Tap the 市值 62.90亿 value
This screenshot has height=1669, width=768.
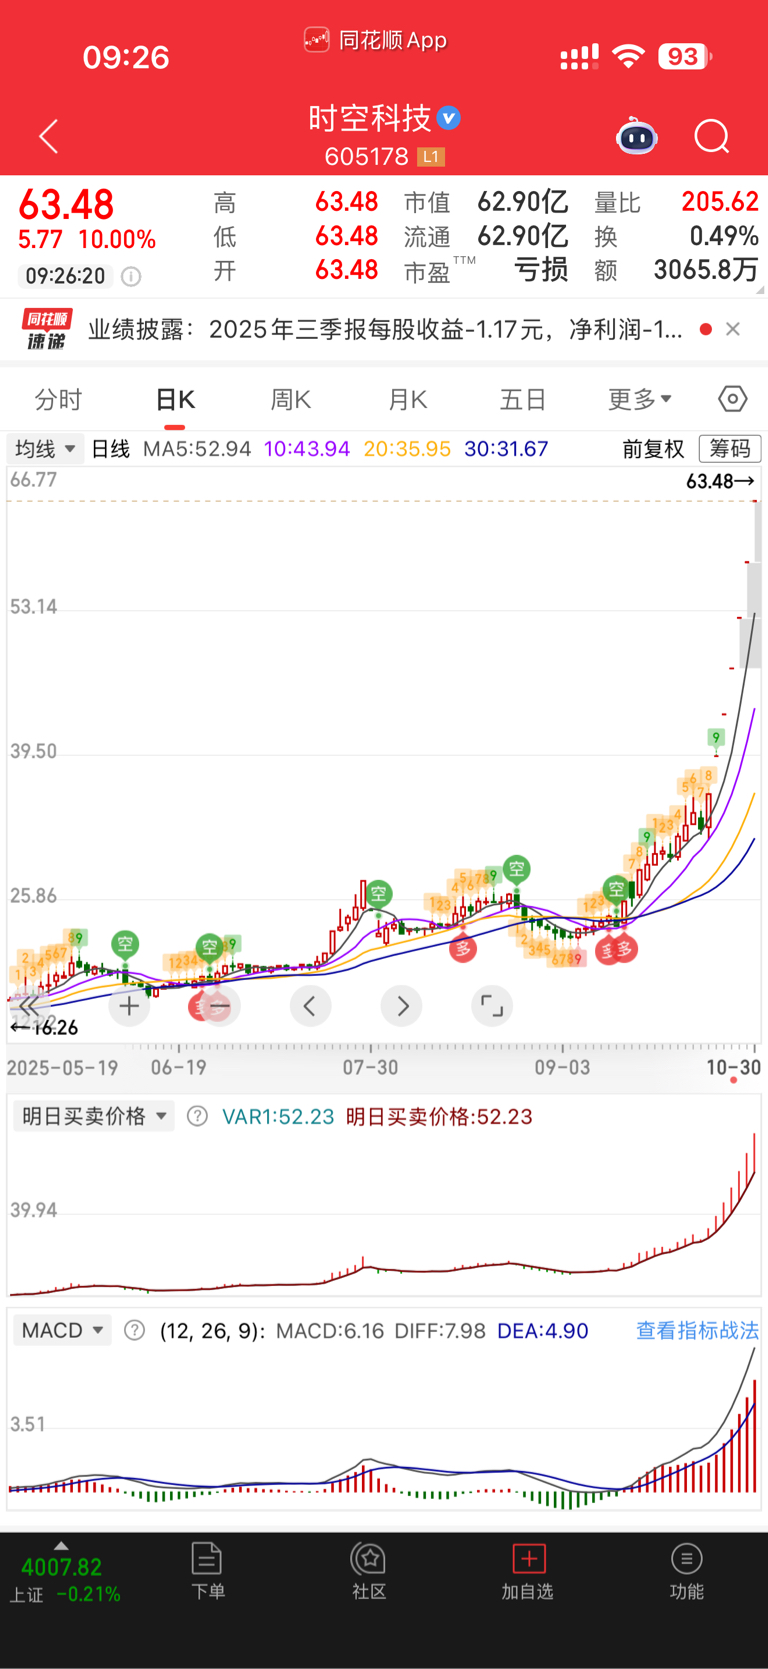522,203
